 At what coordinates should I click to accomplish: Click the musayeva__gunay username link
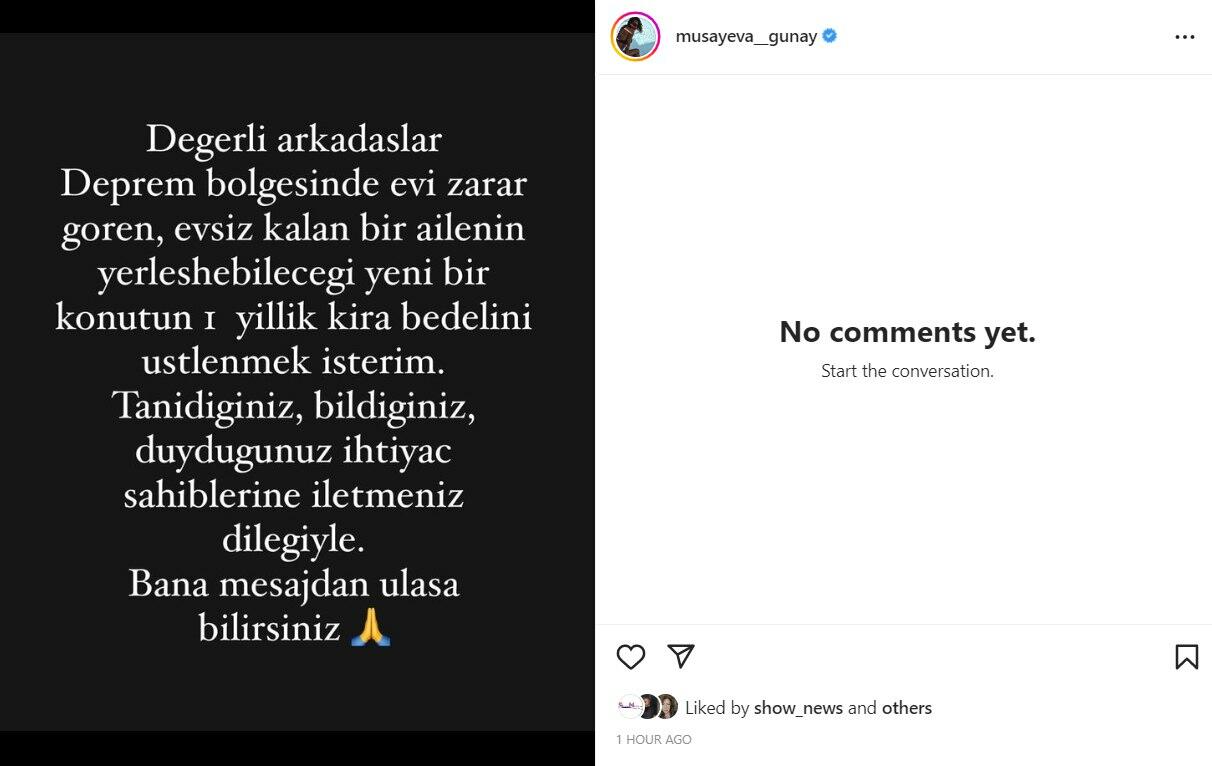(746, 37)
